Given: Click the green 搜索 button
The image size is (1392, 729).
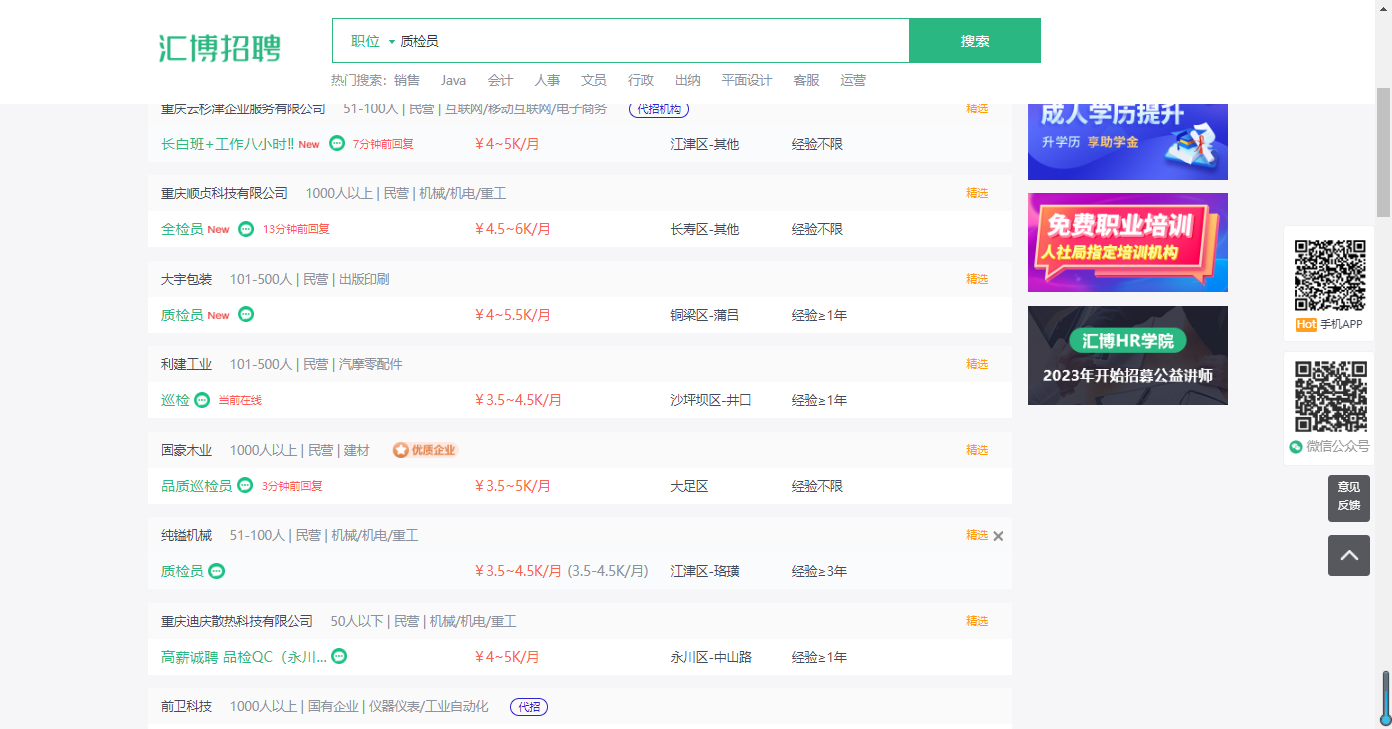Looking at the screenshot, I should (x=975, y=41).
